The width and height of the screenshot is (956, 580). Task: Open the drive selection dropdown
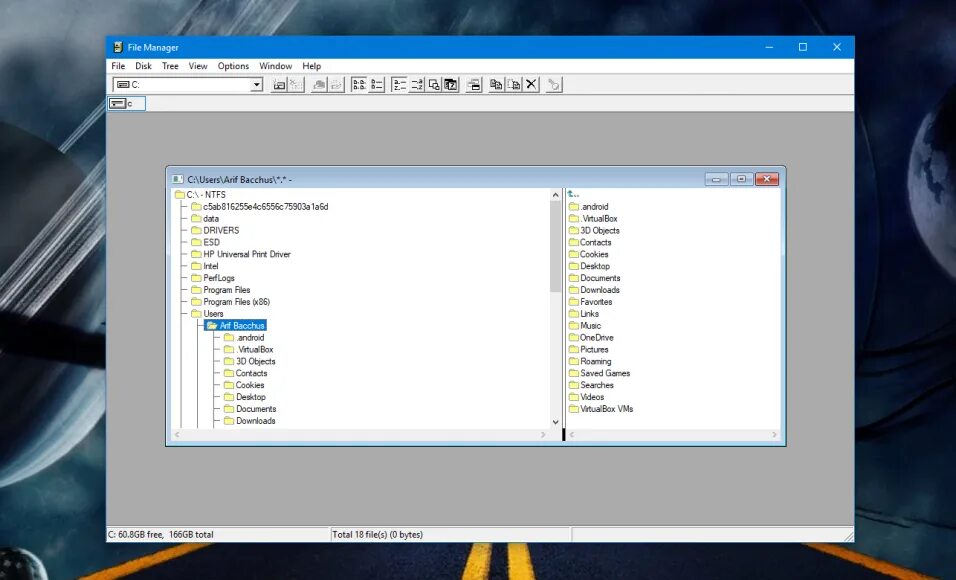tap(258, 84)
